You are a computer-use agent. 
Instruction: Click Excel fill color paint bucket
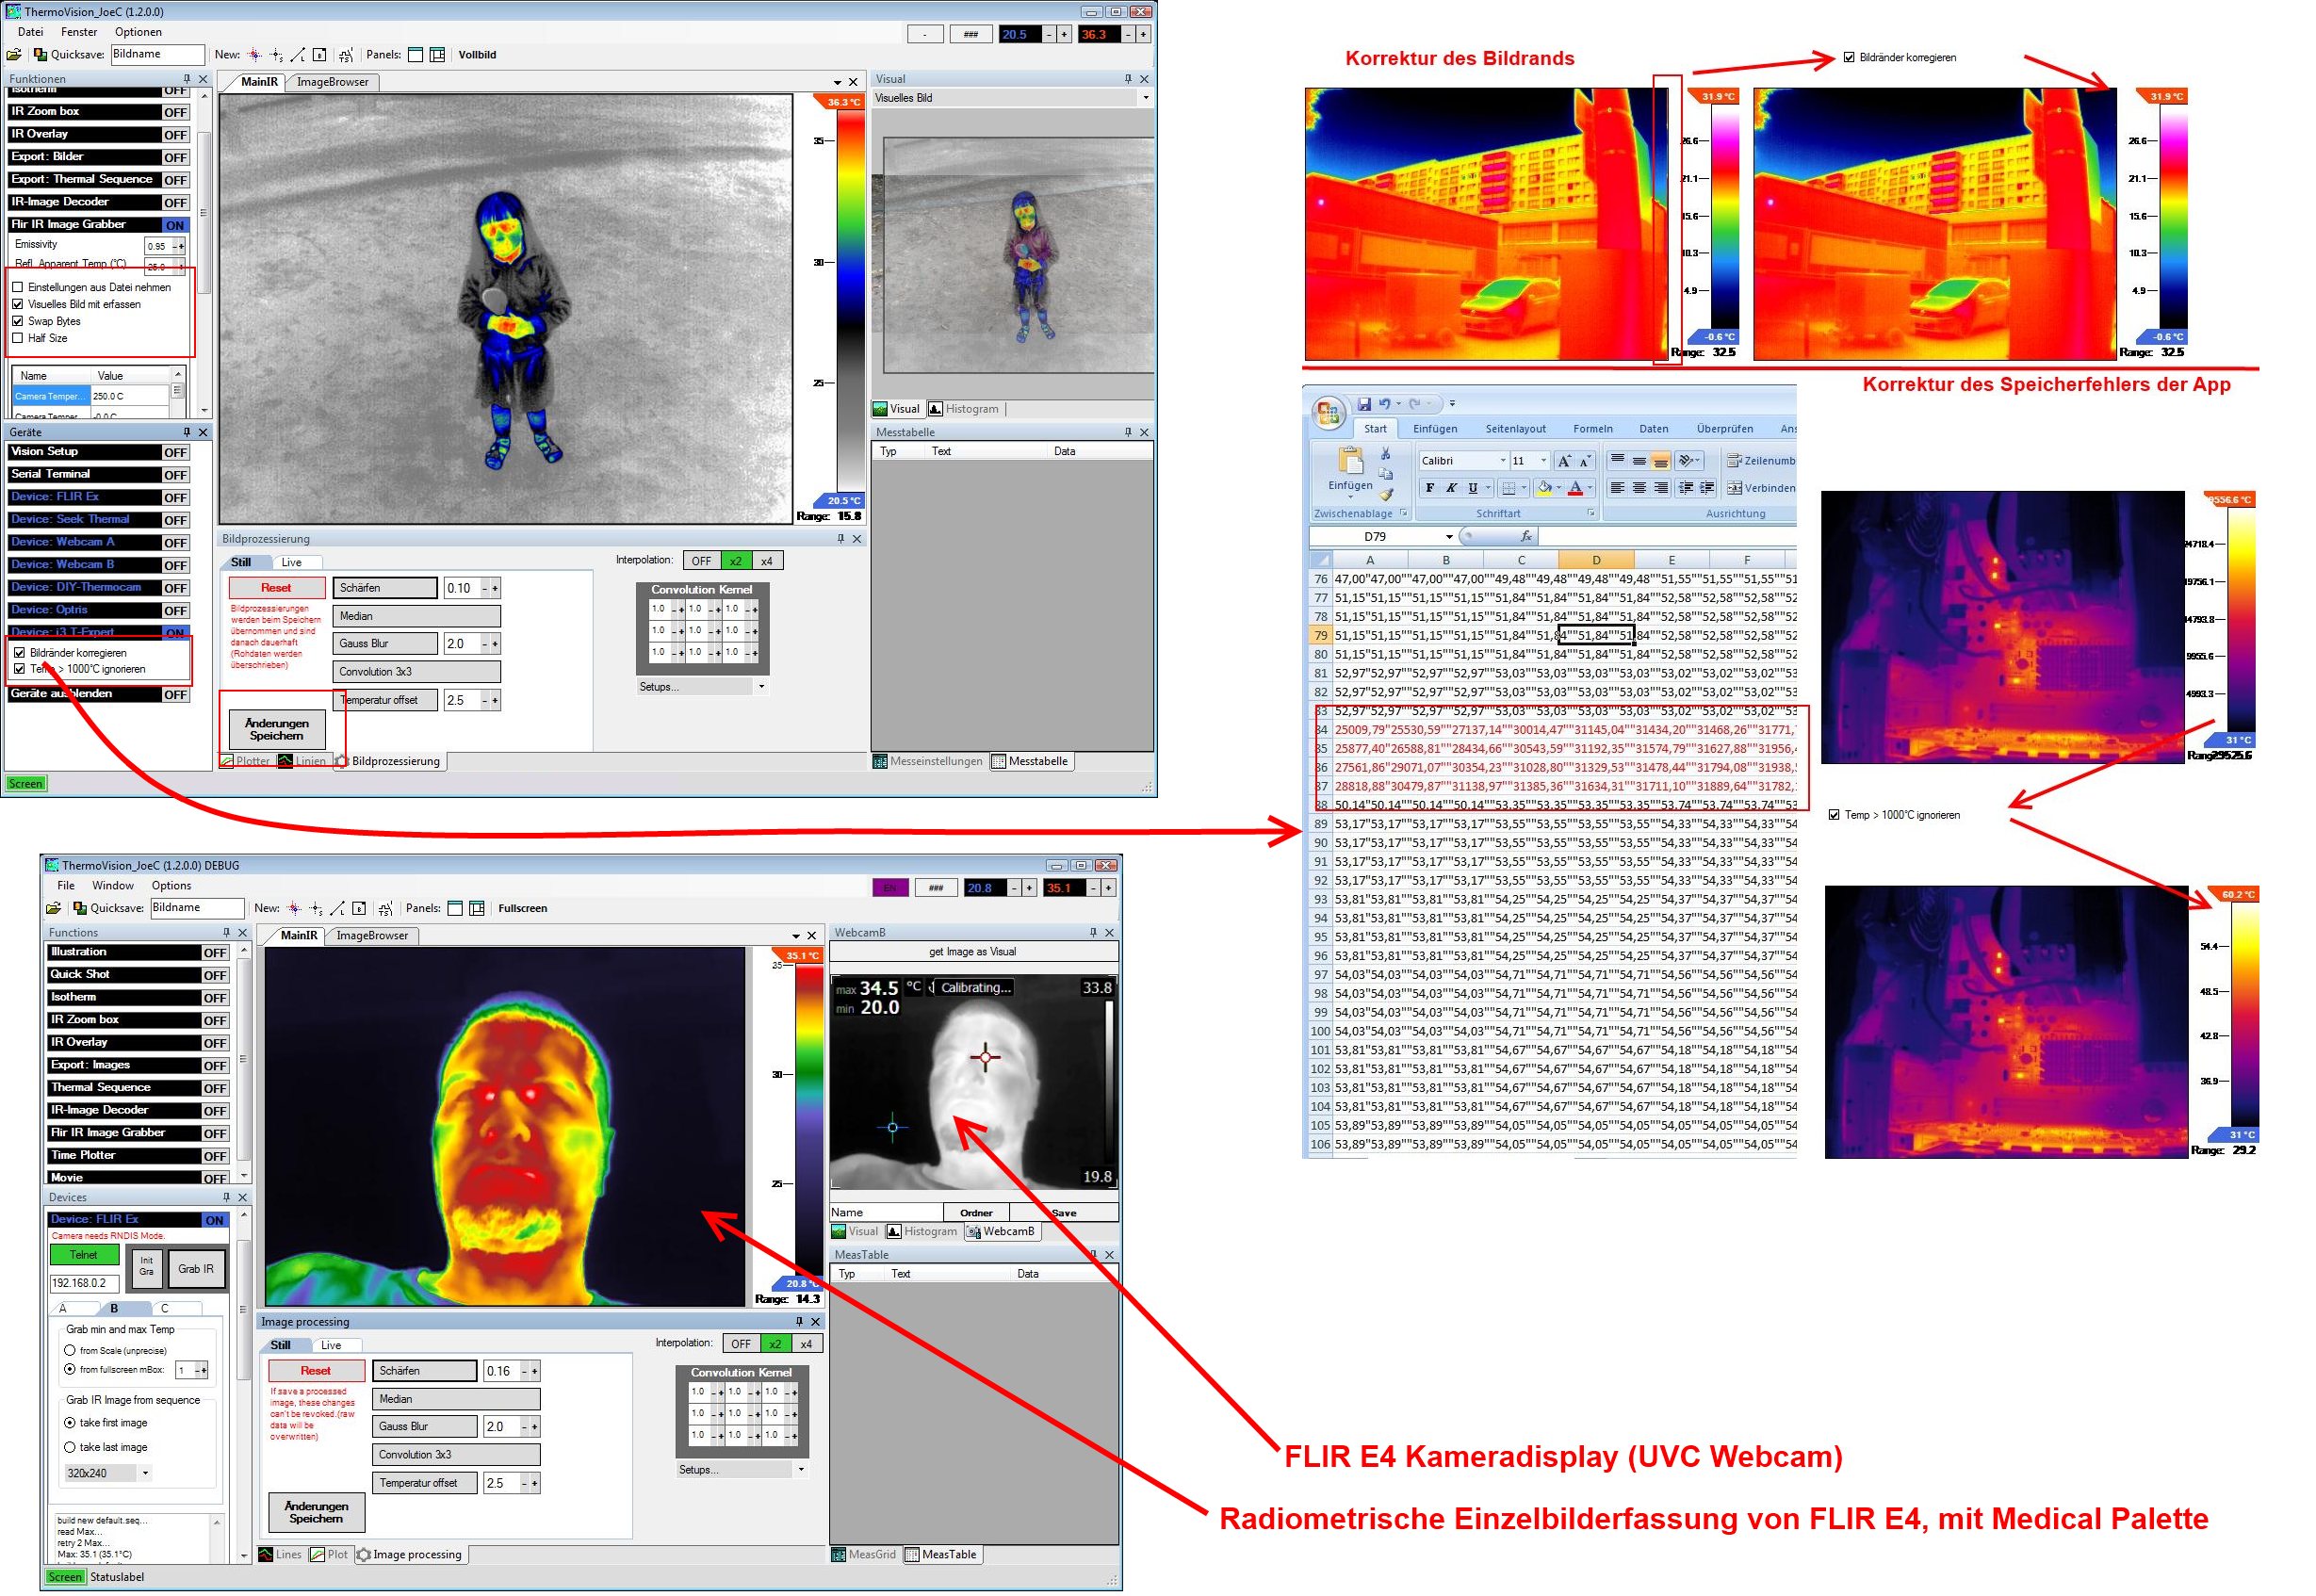pyautogui.click(x=1544, y=488)
